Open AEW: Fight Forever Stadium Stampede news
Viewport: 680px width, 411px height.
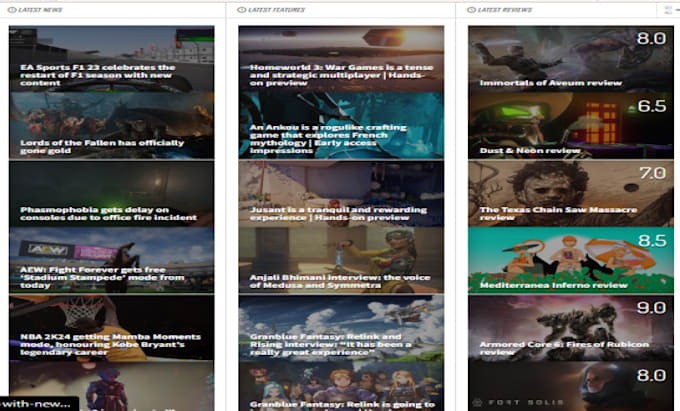coord(111,260)
